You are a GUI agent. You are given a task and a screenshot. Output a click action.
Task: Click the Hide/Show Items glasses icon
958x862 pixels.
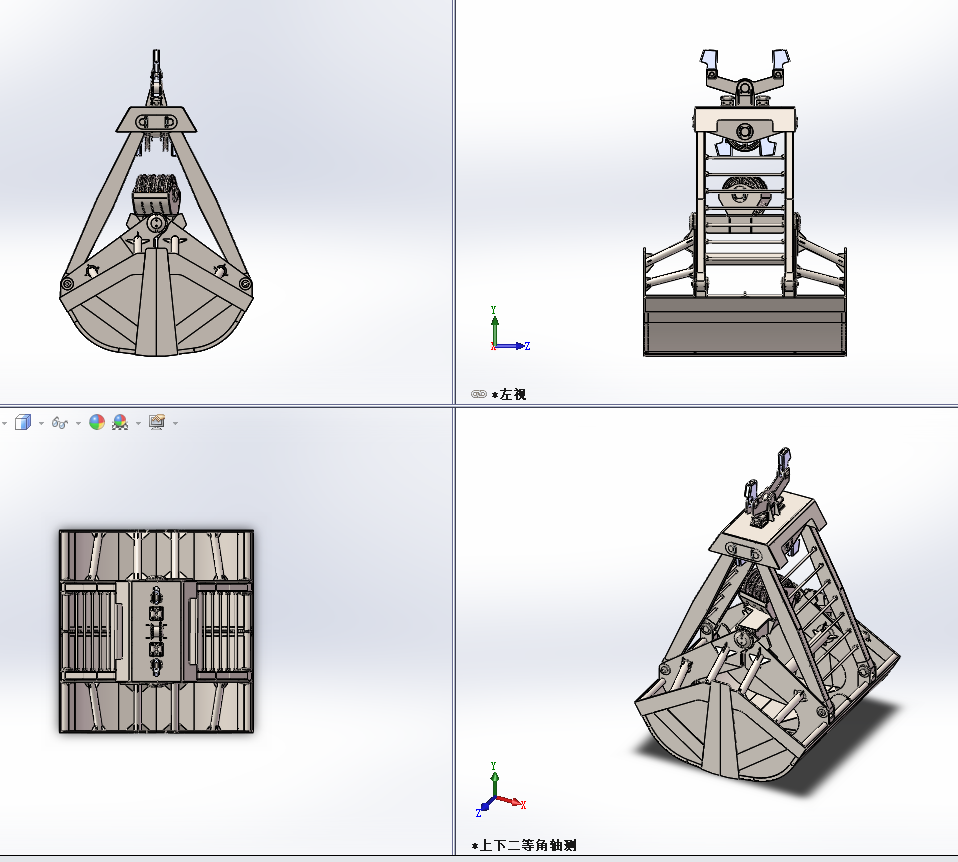60,422
